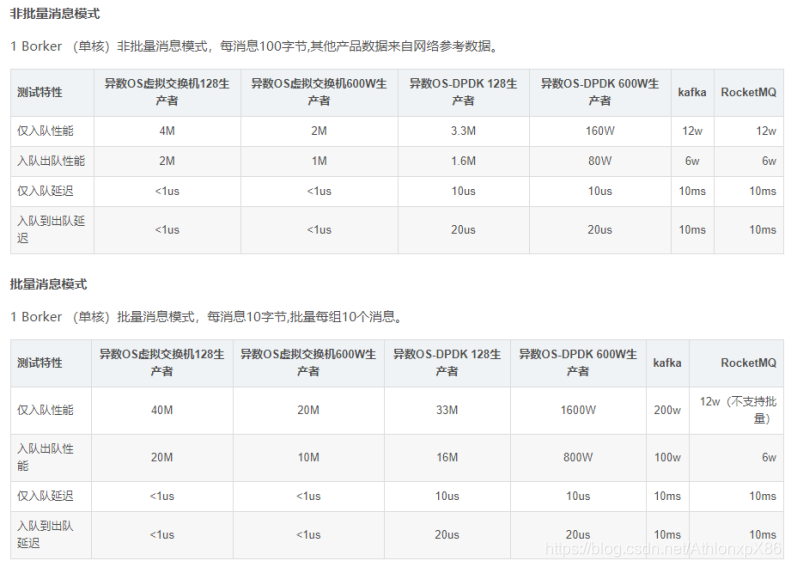
Task: Select non-batch 入队到出队延迟 DPDK 600W '20us' cell
Action: 600,230
